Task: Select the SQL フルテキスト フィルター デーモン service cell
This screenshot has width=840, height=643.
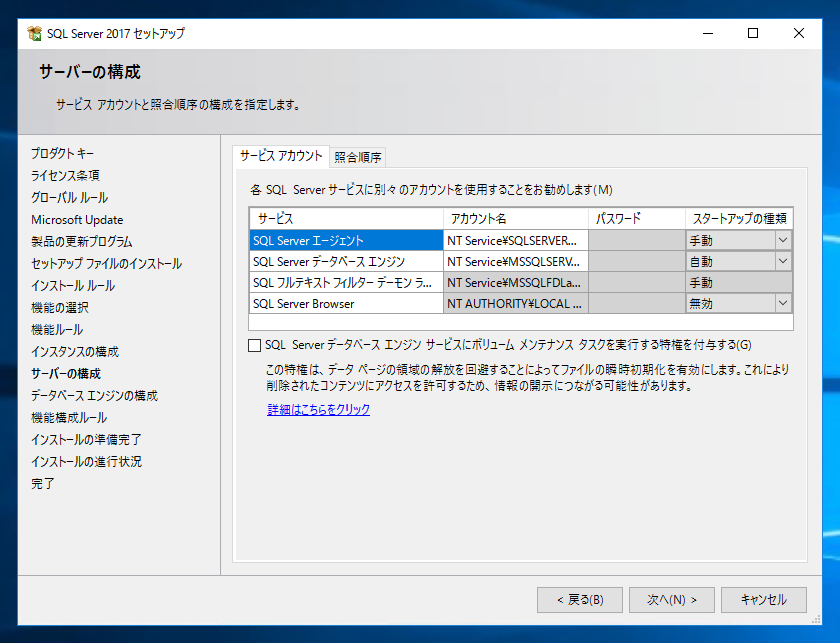Action: click(346, 282)
